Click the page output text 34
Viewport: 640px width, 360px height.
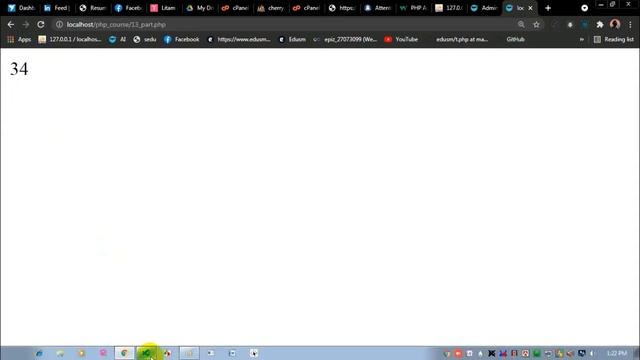(x=19, y=69)
